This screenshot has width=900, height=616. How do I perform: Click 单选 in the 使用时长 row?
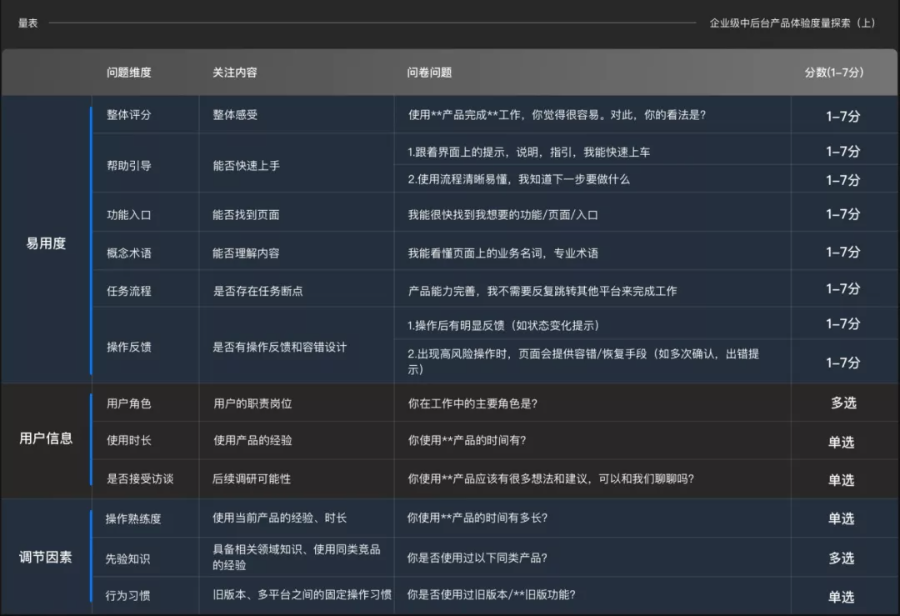(x=841, y=442)
